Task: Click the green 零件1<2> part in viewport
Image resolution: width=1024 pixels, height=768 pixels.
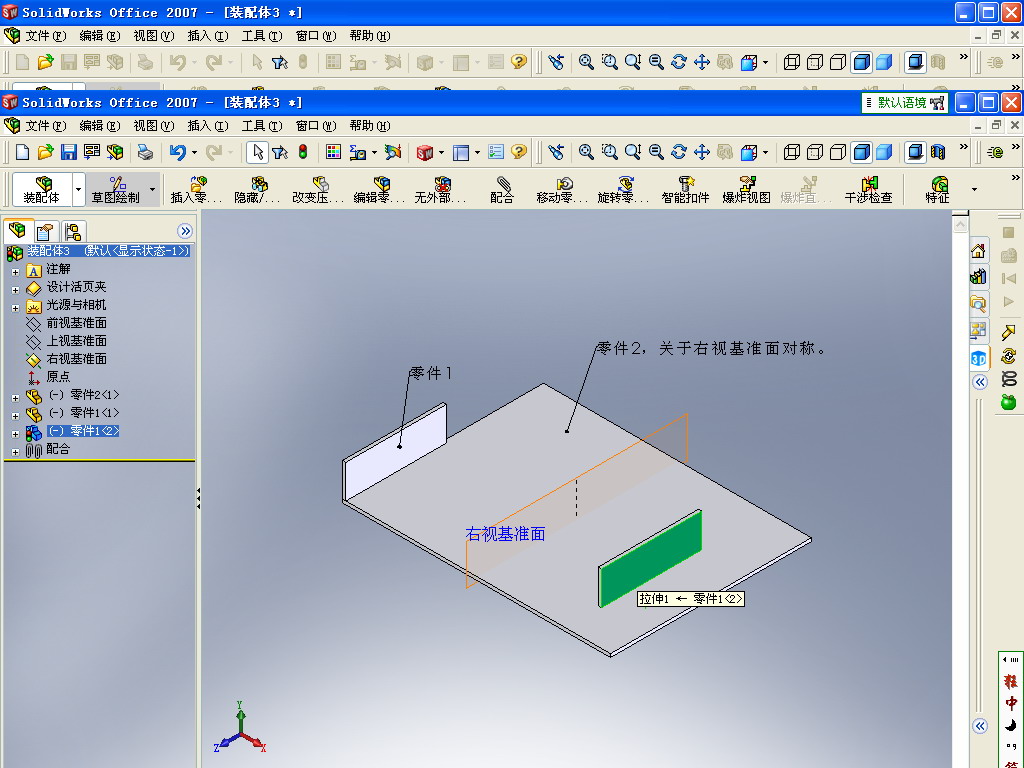Action: click(650, 558)
